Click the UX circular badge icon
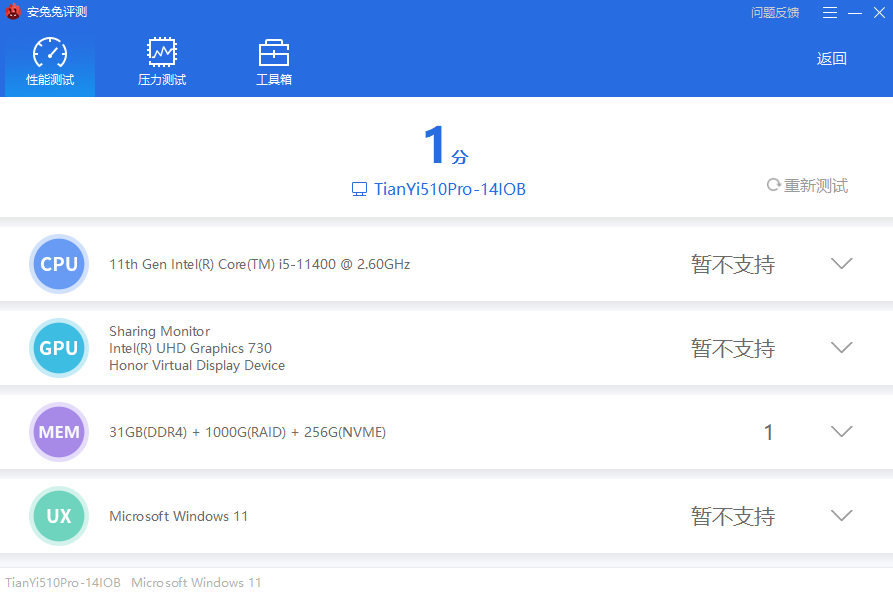Screen dimensions: 893x594 (59, 516)
